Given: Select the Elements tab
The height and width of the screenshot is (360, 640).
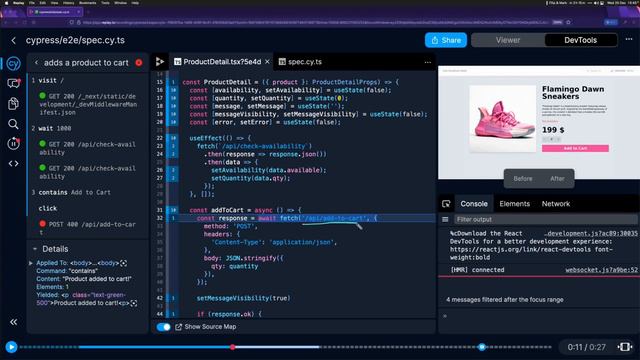Looking at the screenshot, I should pyautogui.click(x=514, y=204).
